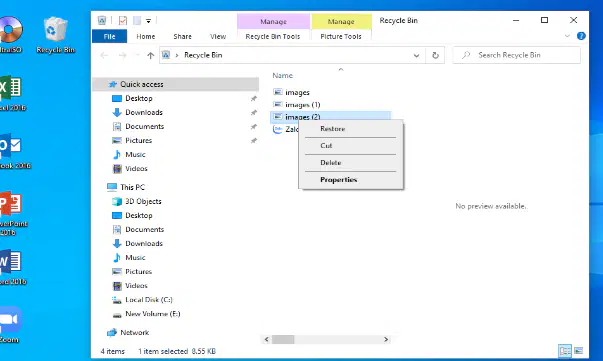Screen dimensions: 603x361
Task: Click the horizontal scrollbar right arrow
Action: (386, 339)
